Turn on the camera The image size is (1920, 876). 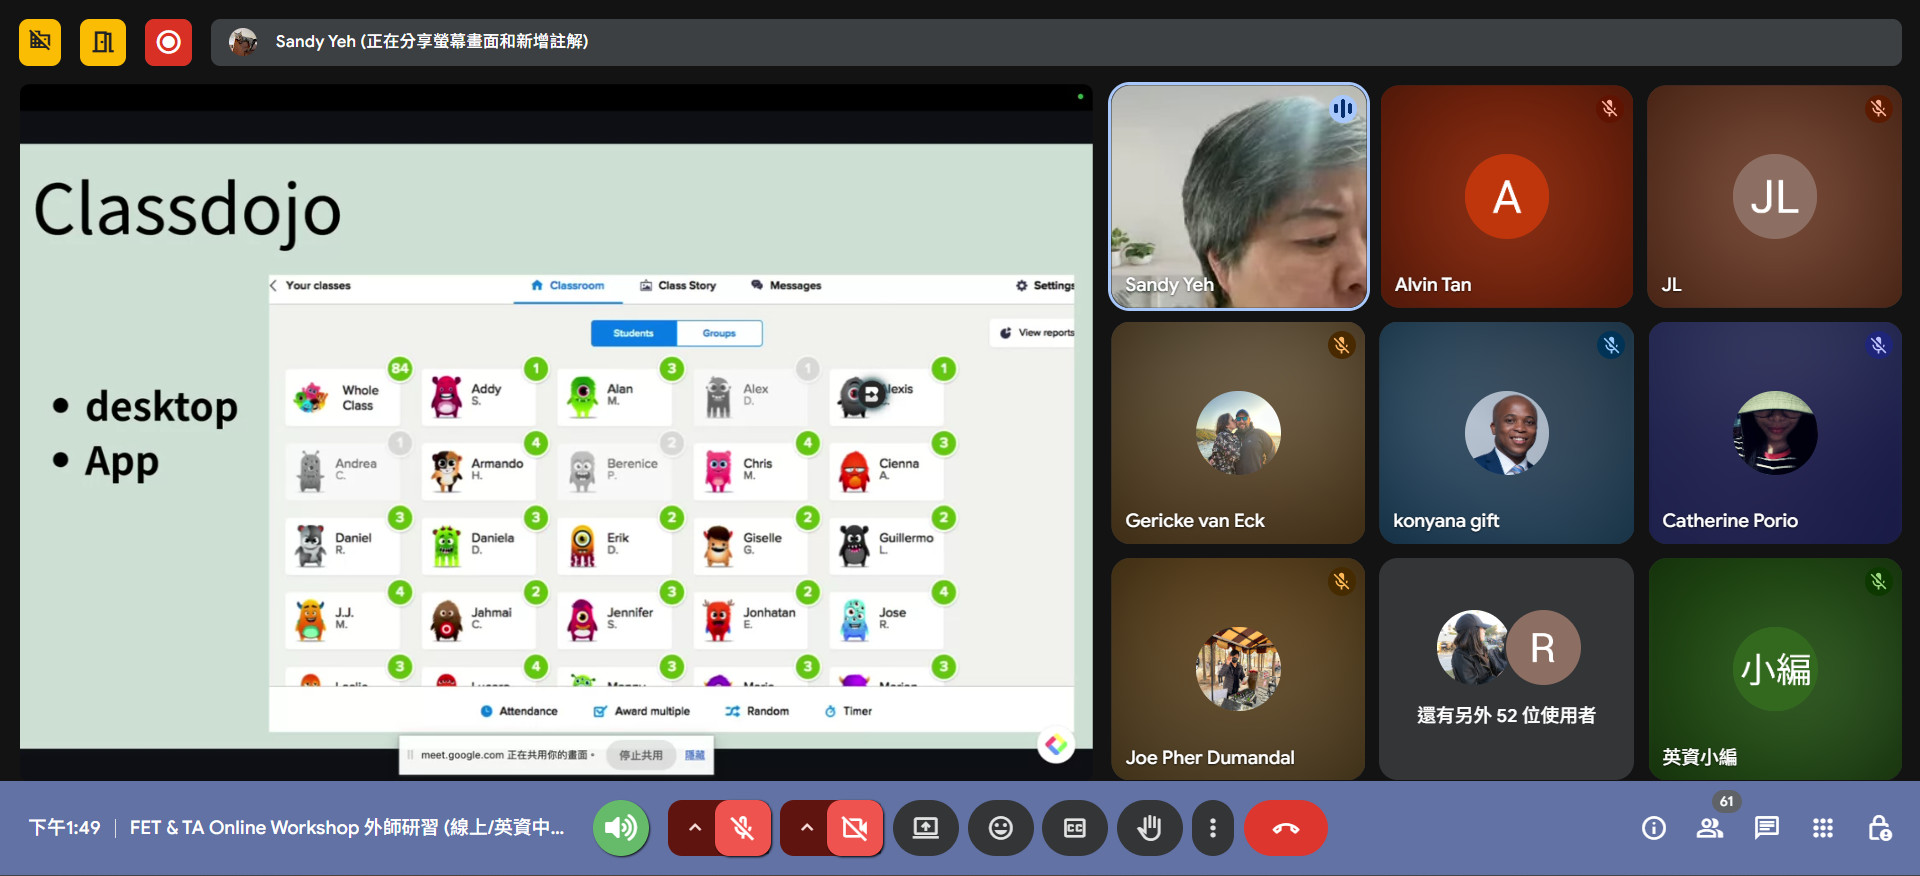tap(854, 828)
